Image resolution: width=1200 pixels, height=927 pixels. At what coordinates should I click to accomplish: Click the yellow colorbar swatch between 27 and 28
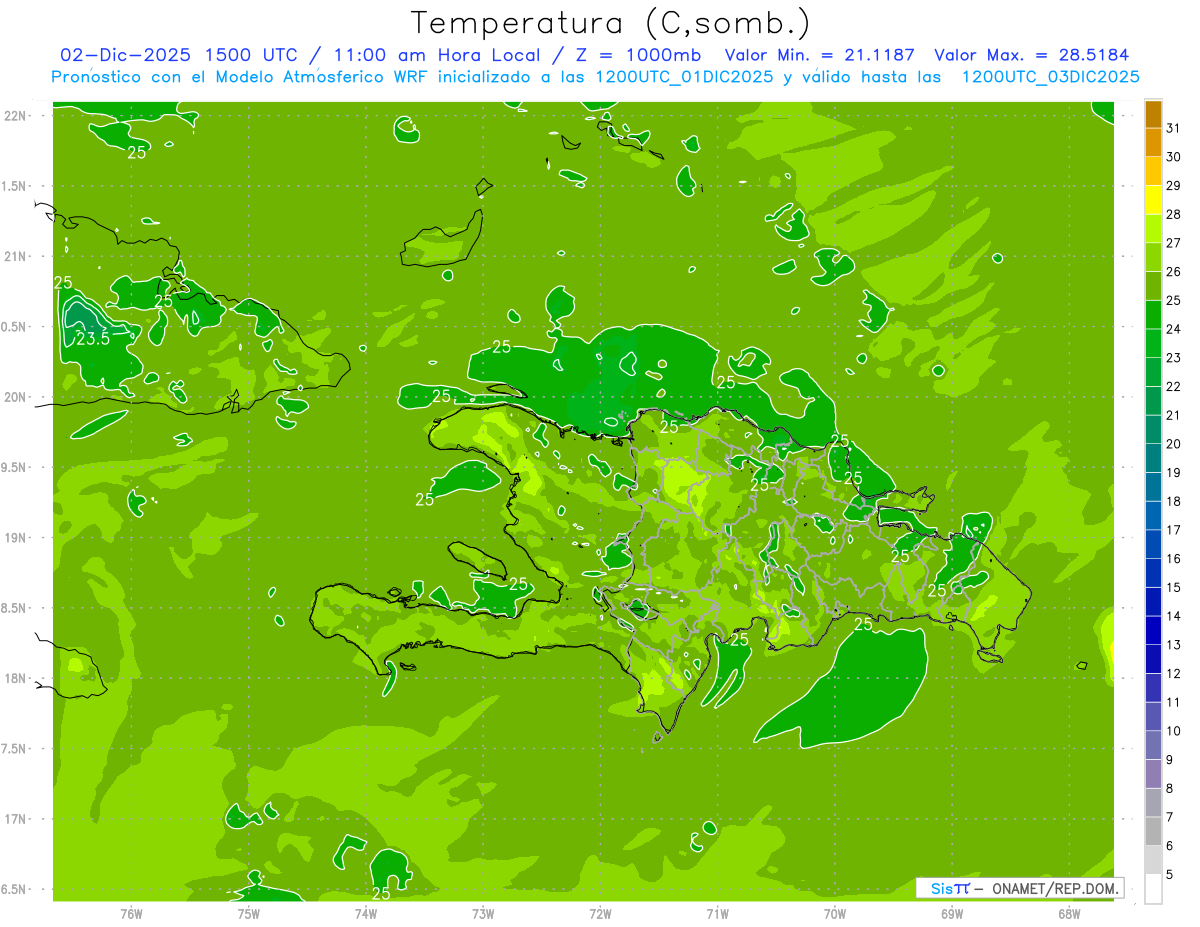[1153, 229]
